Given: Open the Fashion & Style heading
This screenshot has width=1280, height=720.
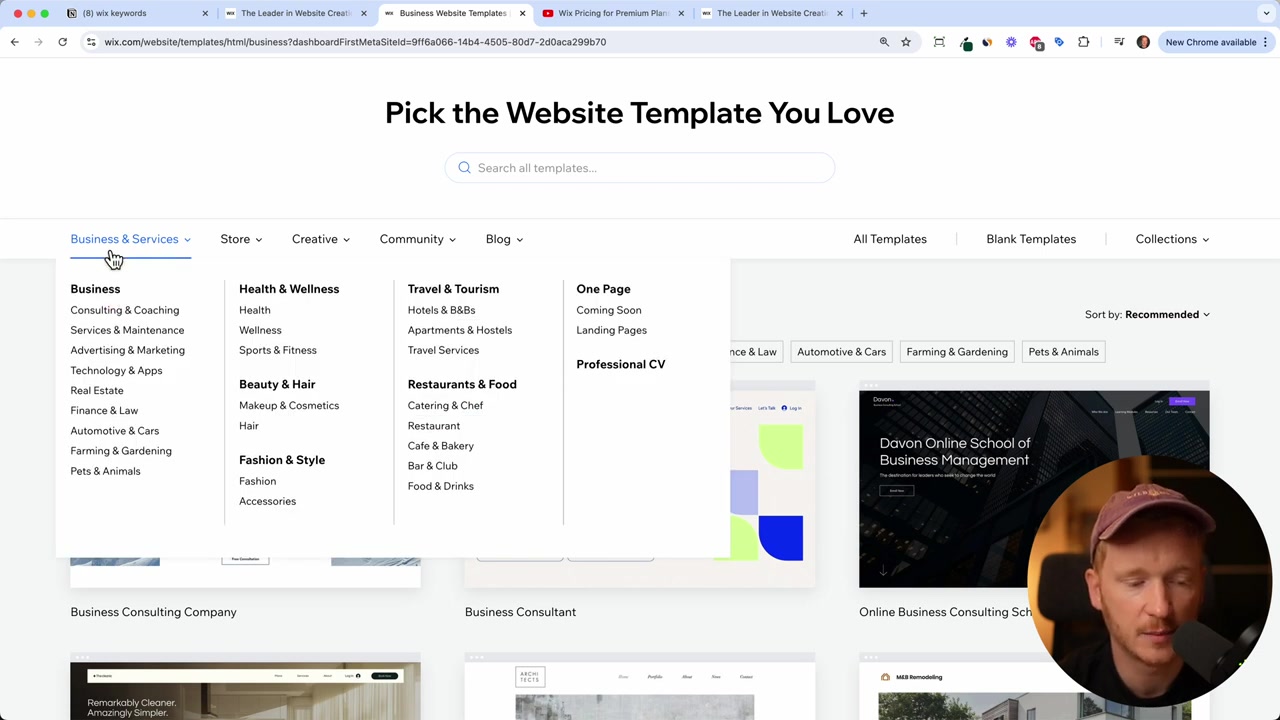Looking at the screenshot, I should point(282,460).
